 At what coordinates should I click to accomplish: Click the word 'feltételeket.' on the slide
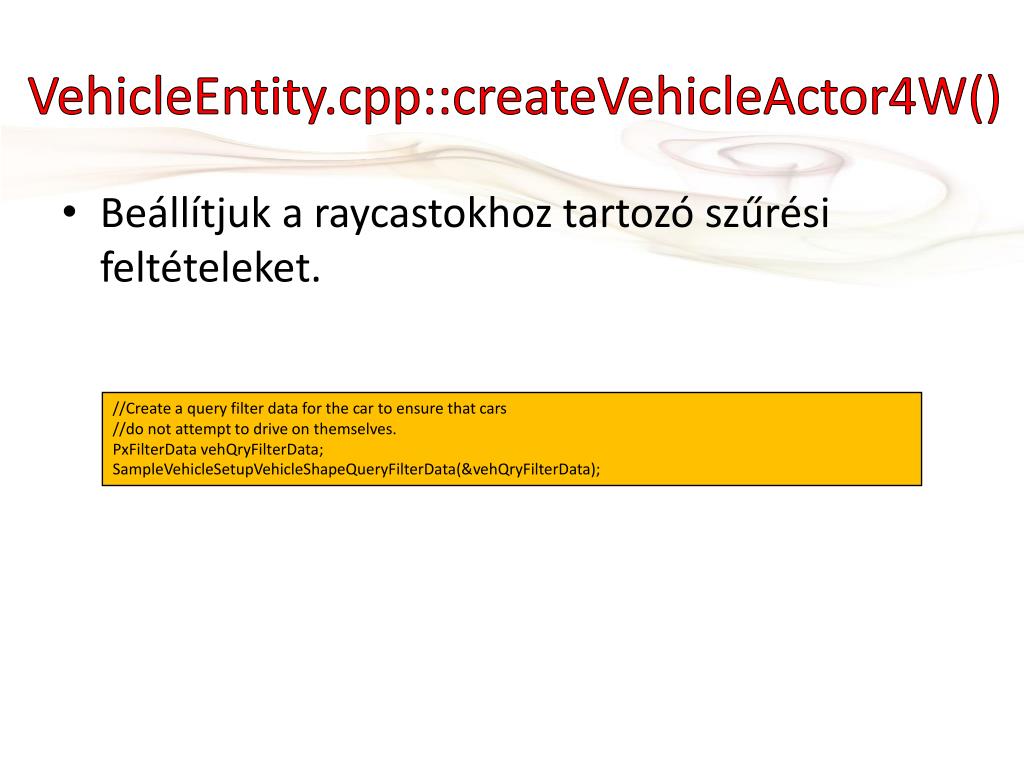210,268
